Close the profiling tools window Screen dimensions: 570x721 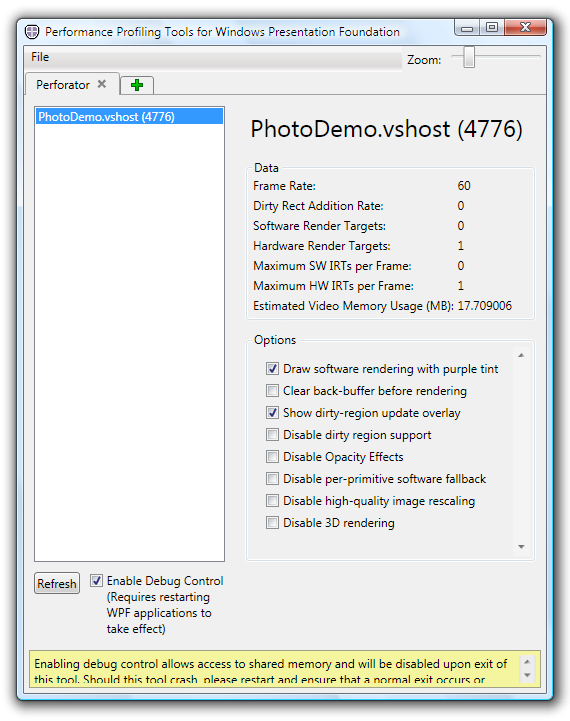525,28
